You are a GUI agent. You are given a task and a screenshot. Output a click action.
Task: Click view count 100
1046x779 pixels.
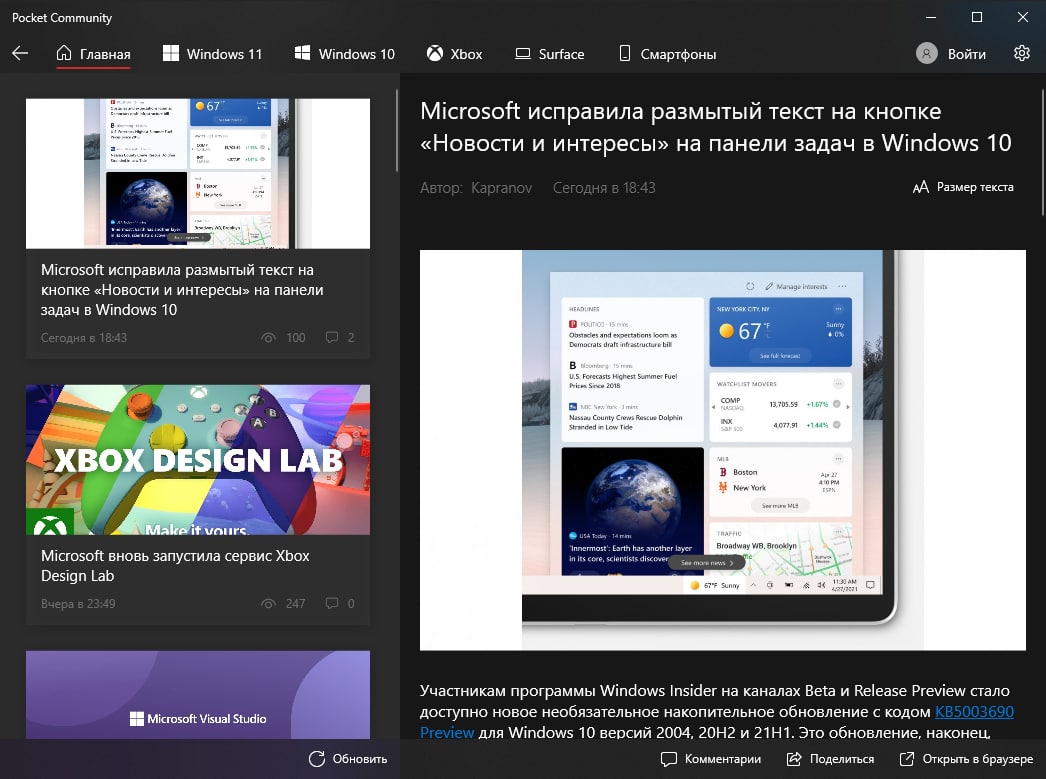(x=296, y=337)
